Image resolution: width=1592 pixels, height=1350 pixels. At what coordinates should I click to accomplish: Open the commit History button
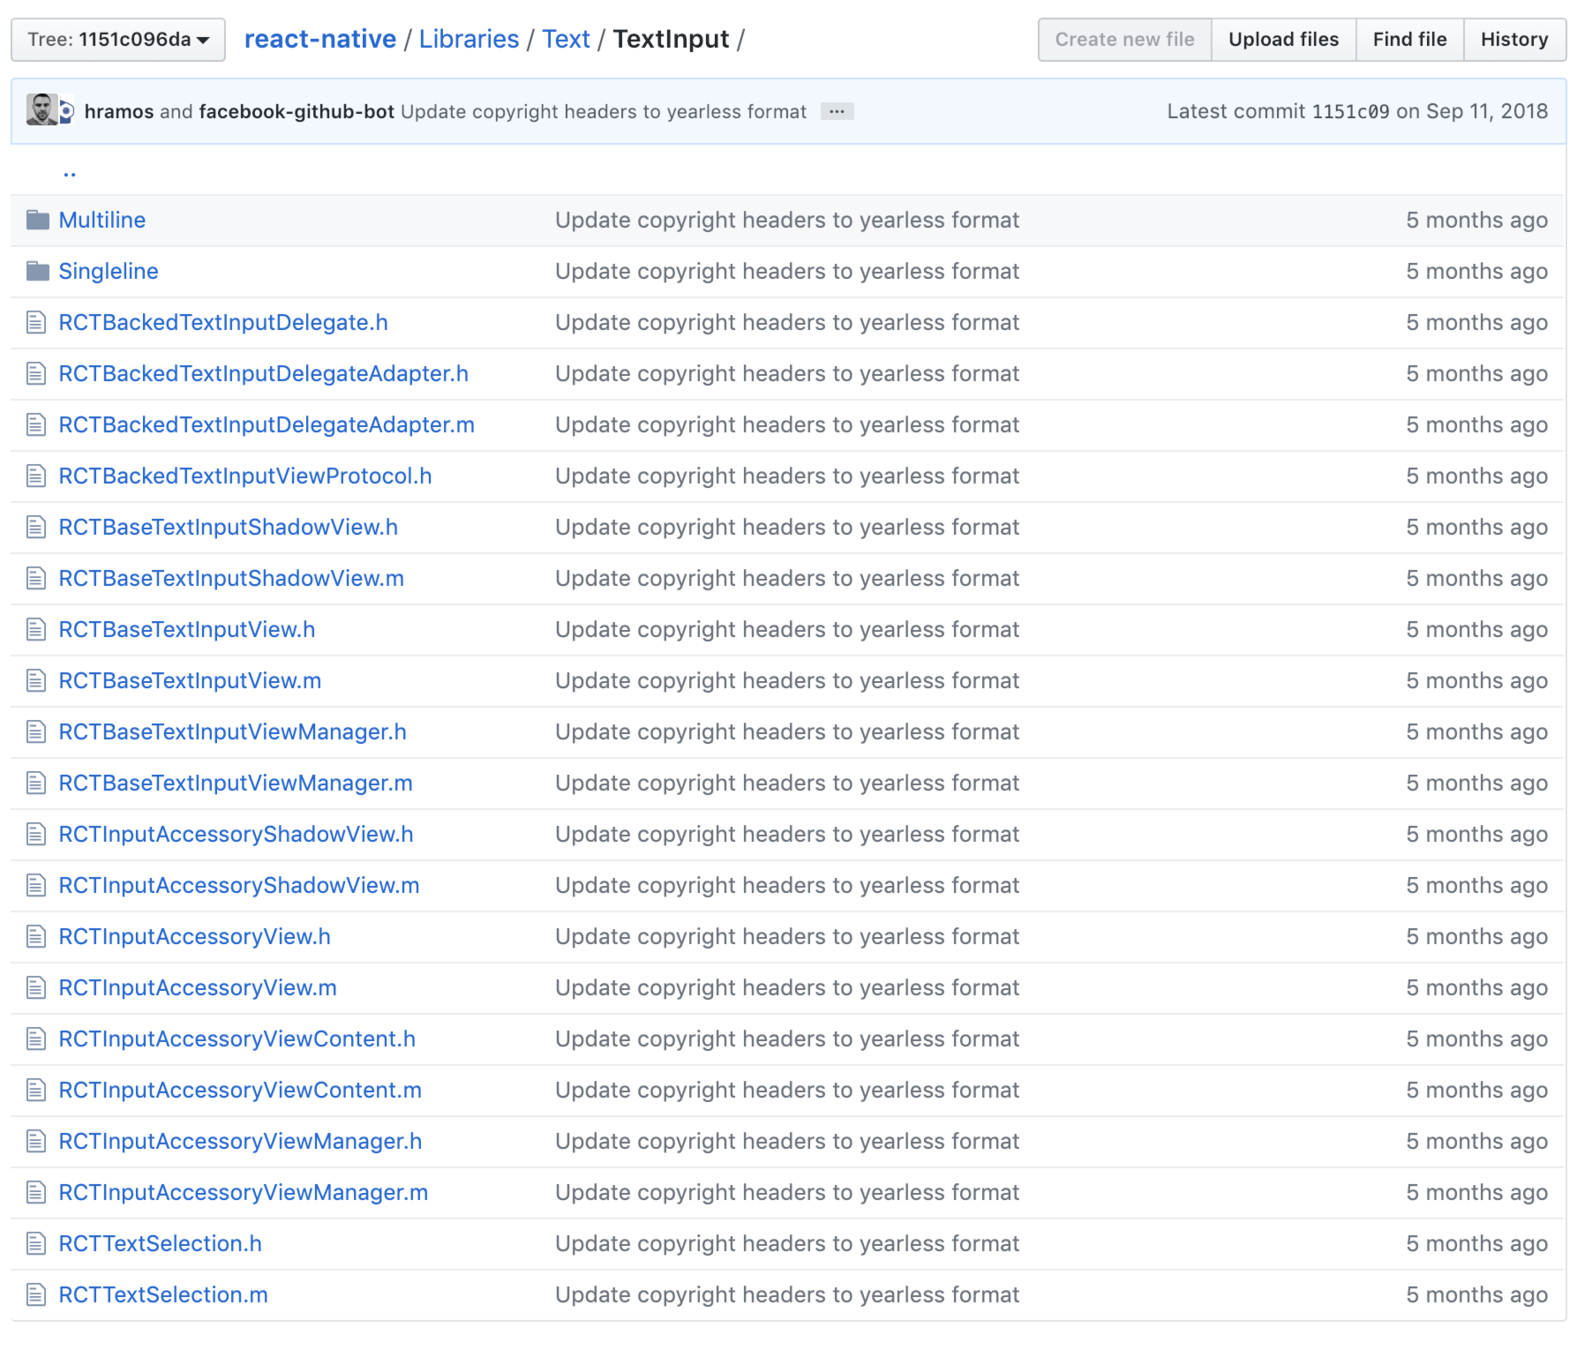click(1514, 40)
